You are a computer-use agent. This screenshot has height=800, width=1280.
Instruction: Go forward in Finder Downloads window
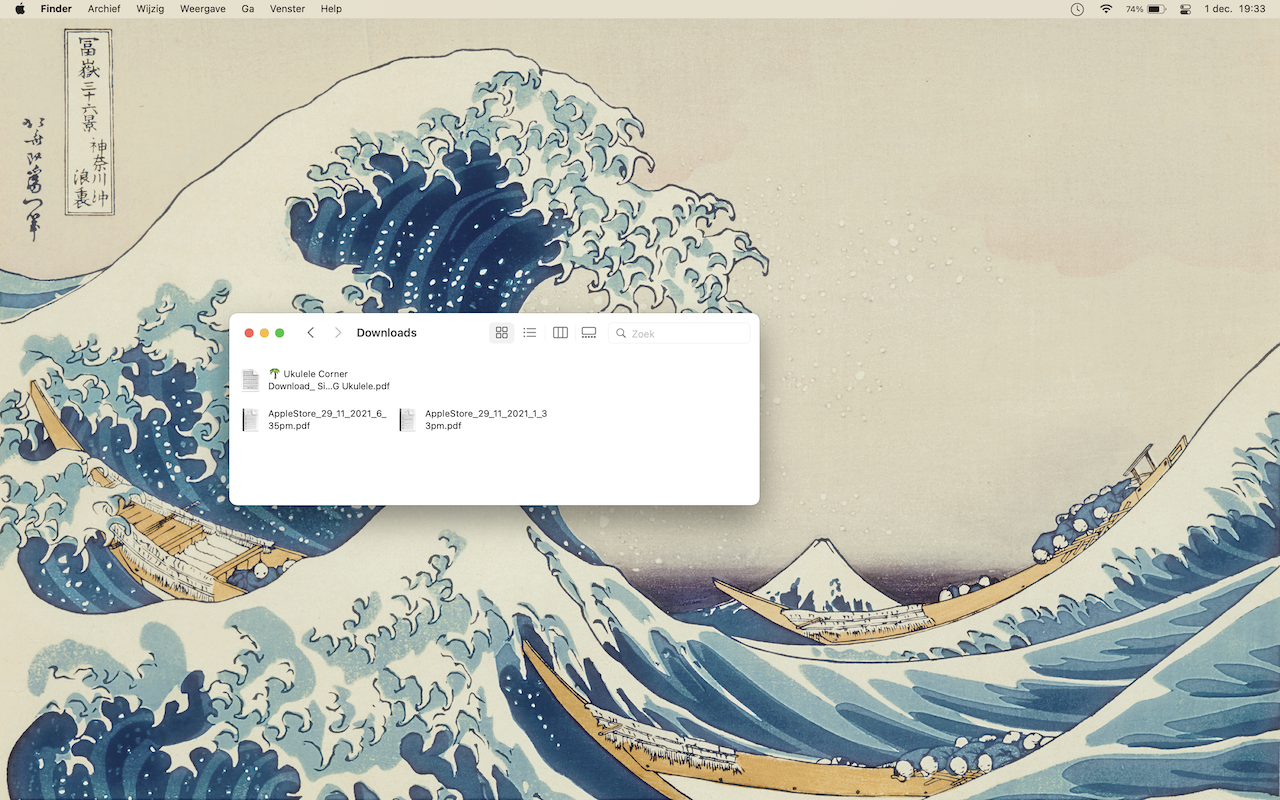point(338,333)
